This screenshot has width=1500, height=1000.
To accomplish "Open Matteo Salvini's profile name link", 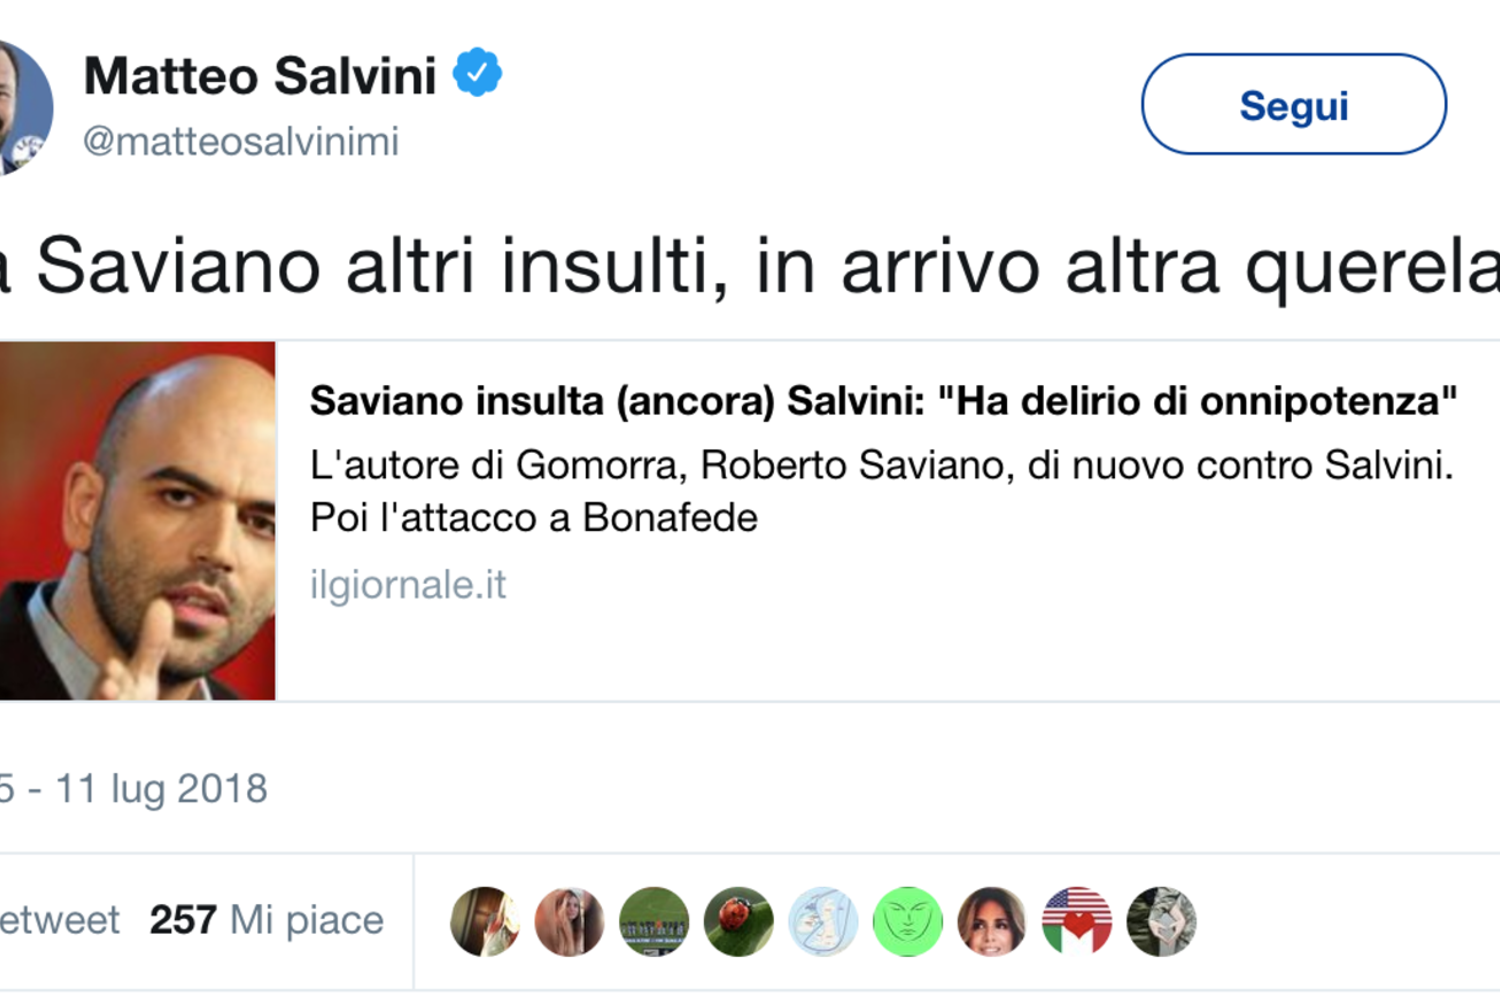I will (x=260, y=76).
